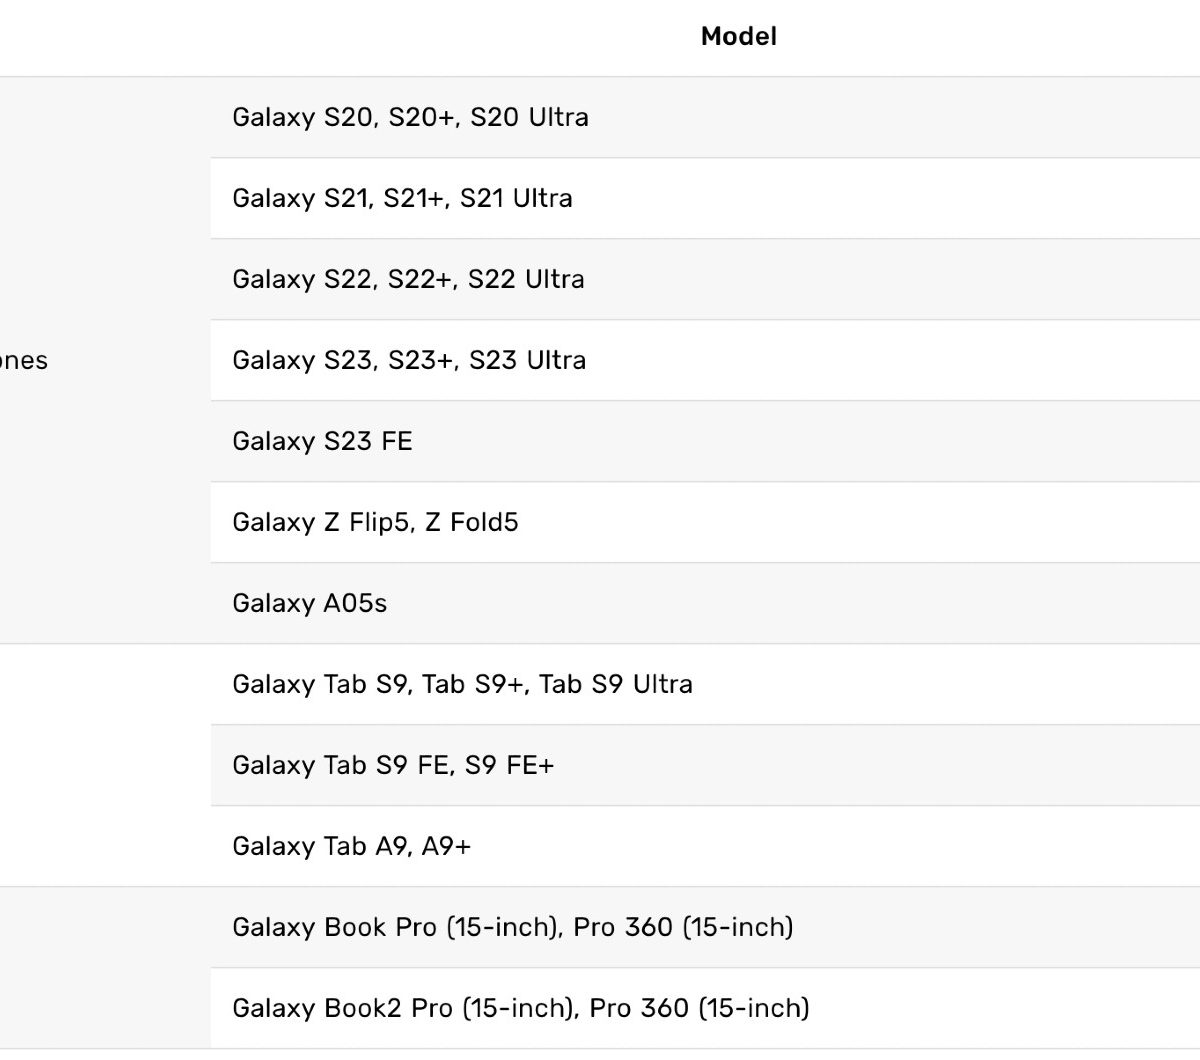Click the Galaxy S21, S21+, S21 Ultra row
Viewport: 1200px width, 1060px height.
(402, 199)
